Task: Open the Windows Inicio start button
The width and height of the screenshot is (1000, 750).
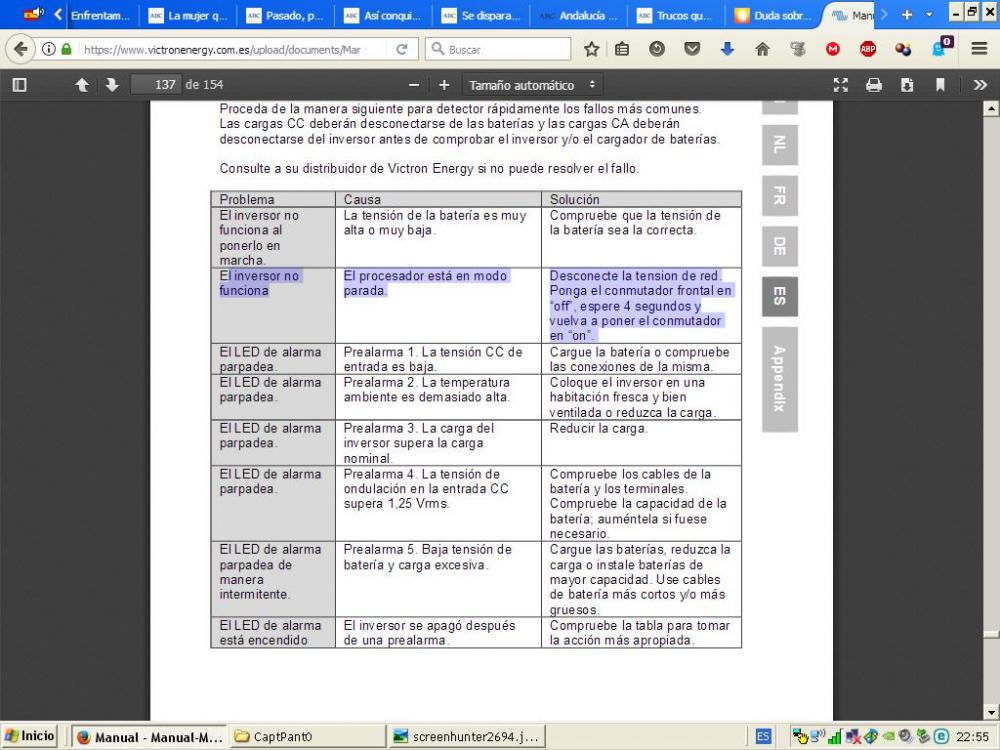Action: pyautogui.click(x=29, y=737)
